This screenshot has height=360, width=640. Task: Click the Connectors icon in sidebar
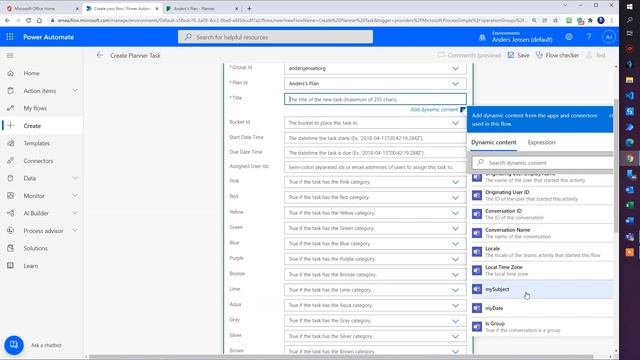(11, 161)
